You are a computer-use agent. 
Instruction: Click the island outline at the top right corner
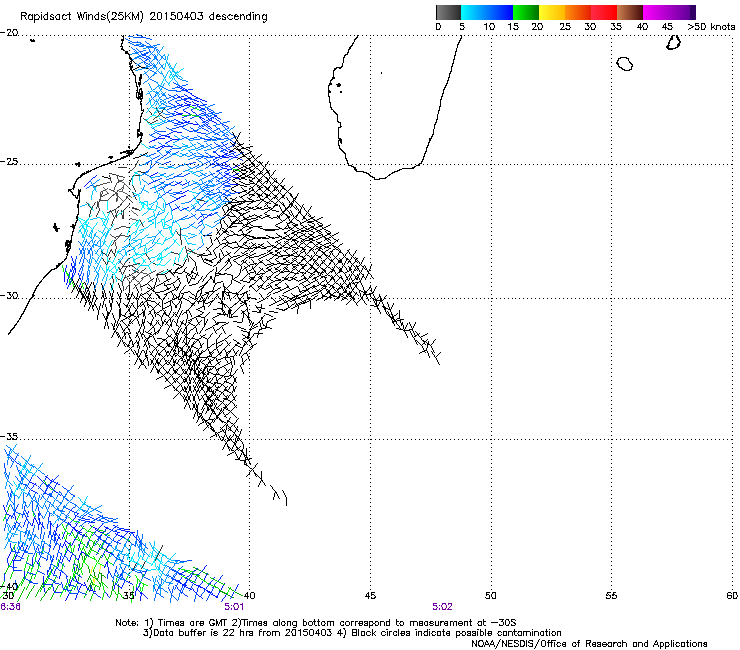(x=673, y=42)
